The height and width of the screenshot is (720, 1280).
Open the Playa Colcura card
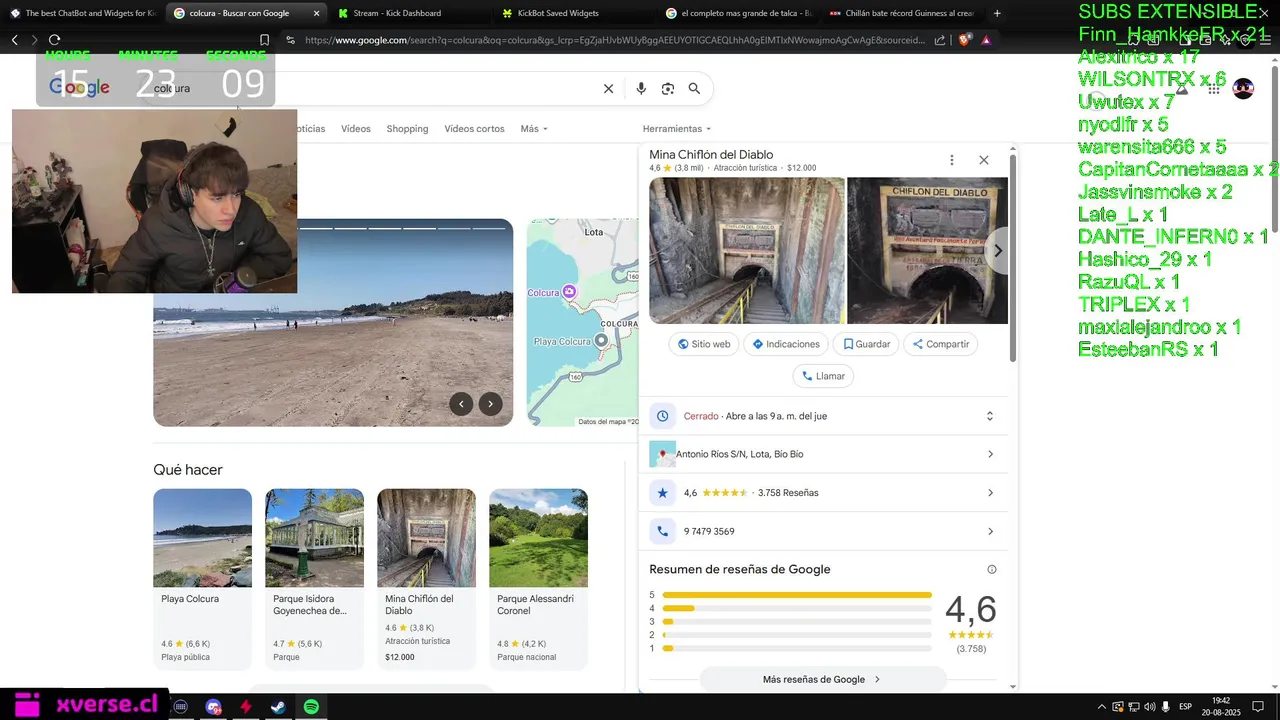(202, 578)
